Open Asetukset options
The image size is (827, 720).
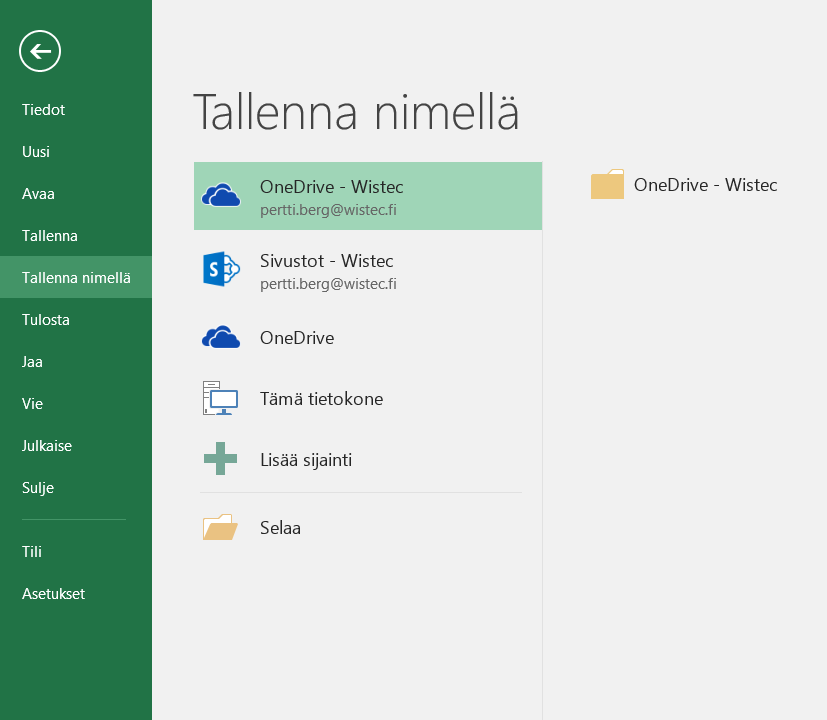point(53,594)
